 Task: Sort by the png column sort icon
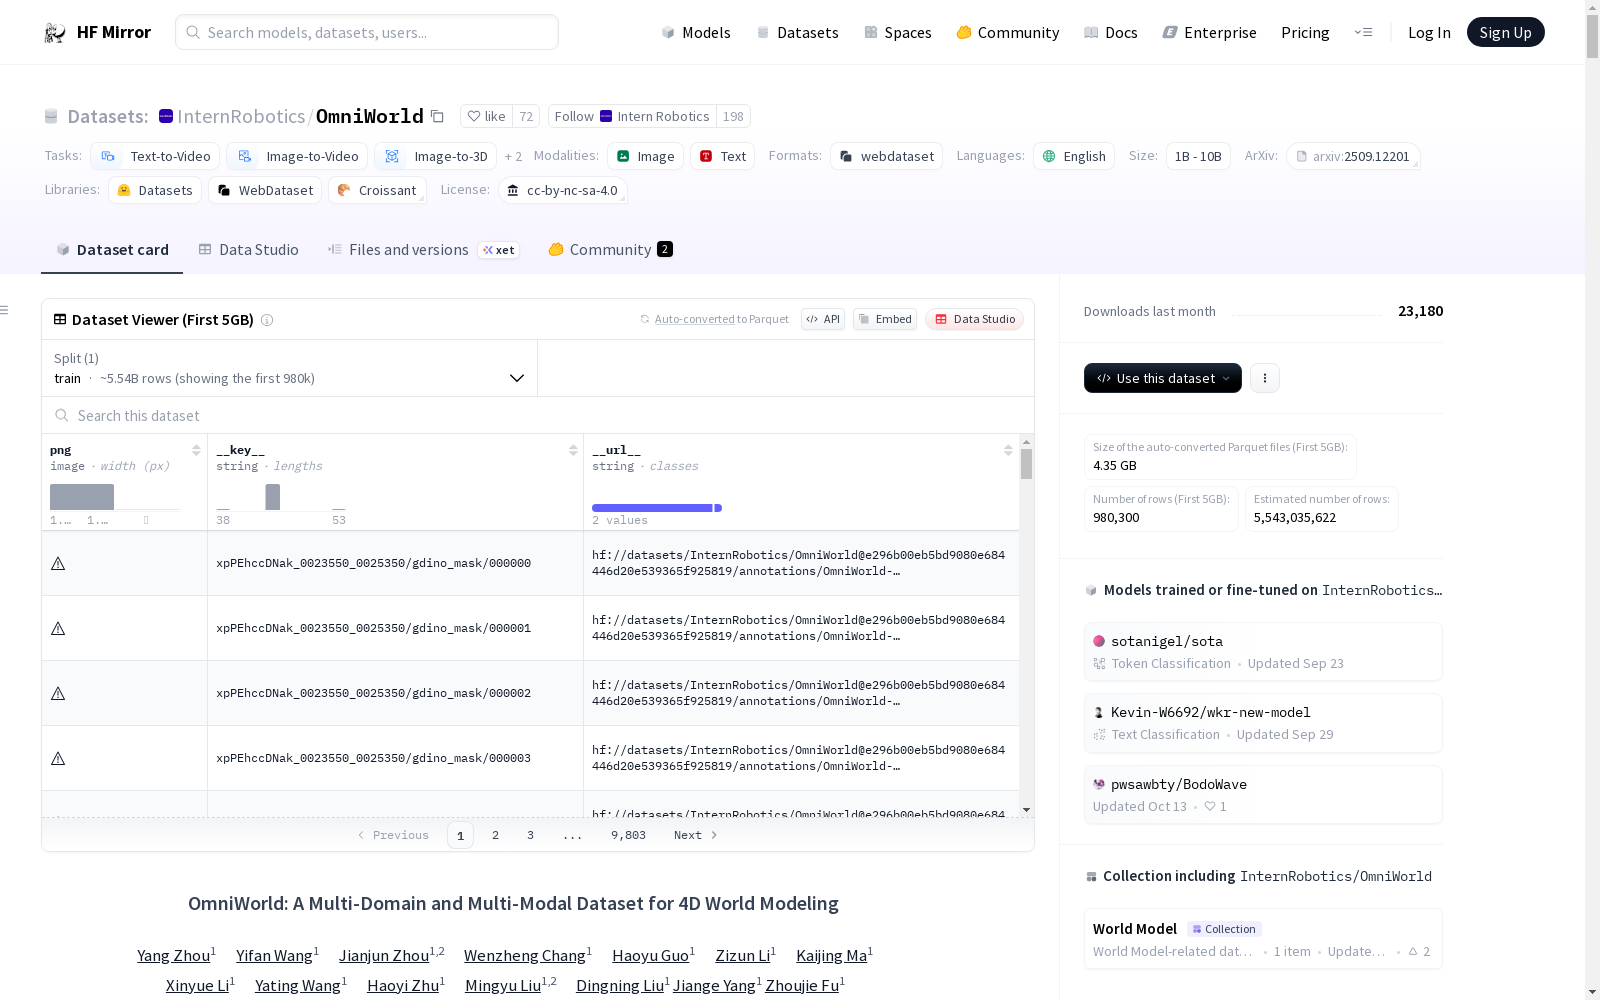point(196,450)
